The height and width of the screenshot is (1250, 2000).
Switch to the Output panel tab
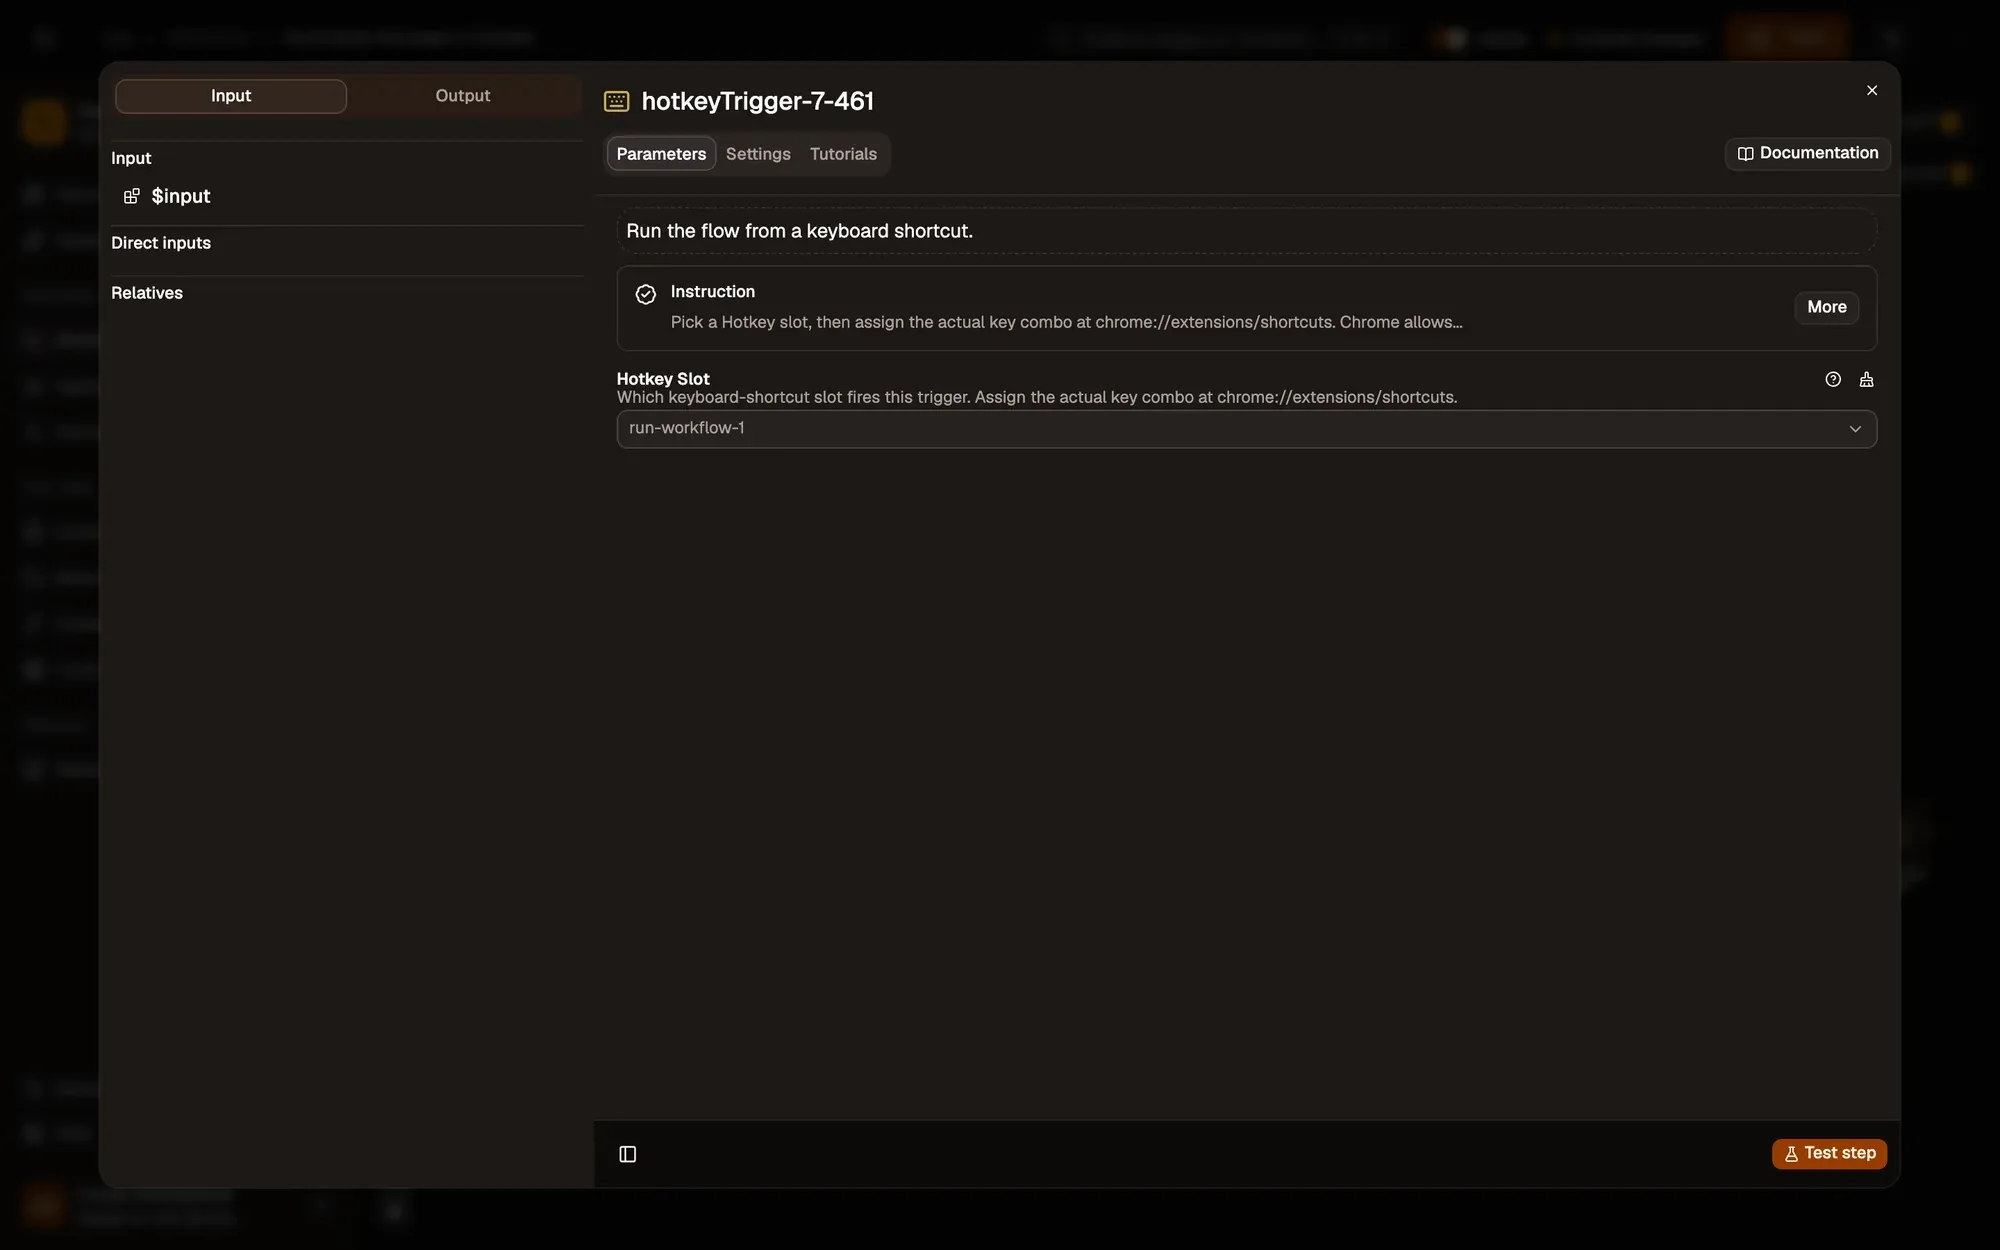463,96
